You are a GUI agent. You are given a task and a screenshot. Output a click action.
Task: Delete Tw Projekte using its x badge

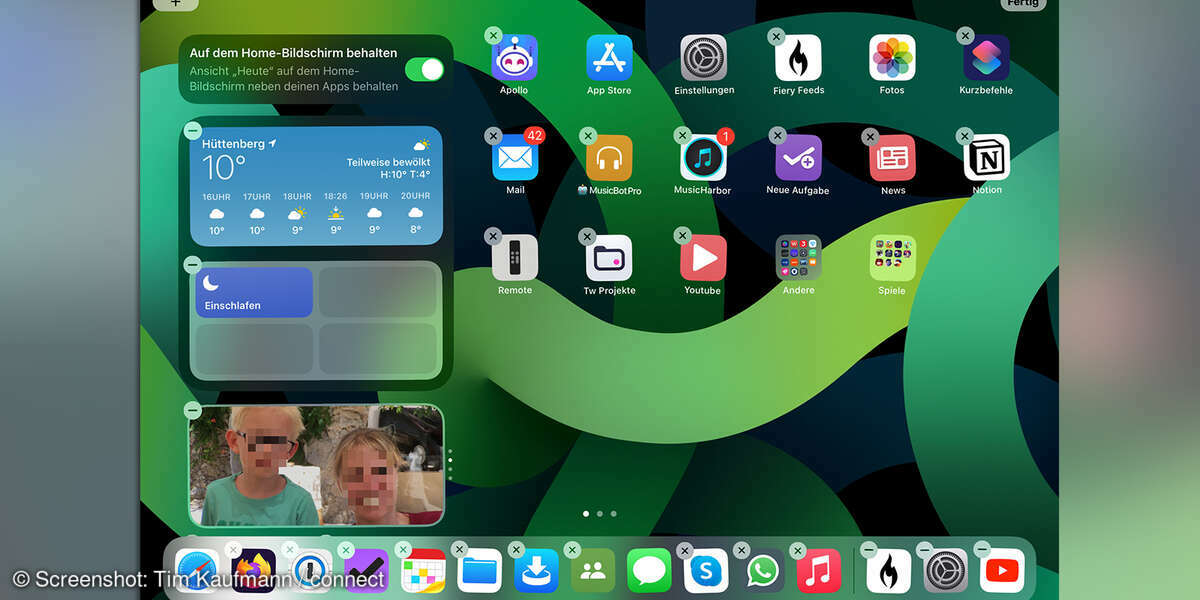[x=587, y=236]
